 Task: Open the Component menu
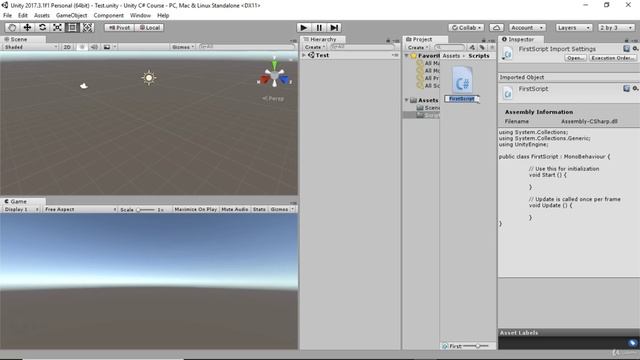tap(109, 16)
